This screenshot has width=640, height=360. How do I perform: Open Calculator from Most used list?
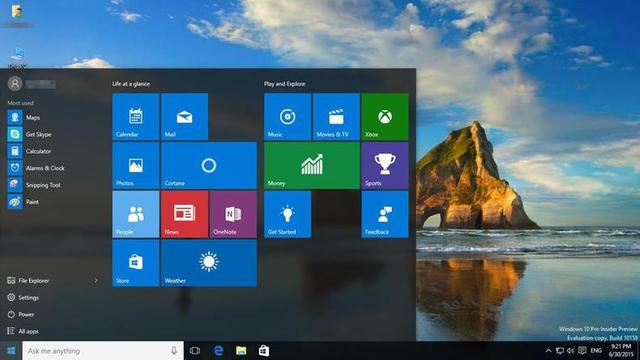pos(53,151)
